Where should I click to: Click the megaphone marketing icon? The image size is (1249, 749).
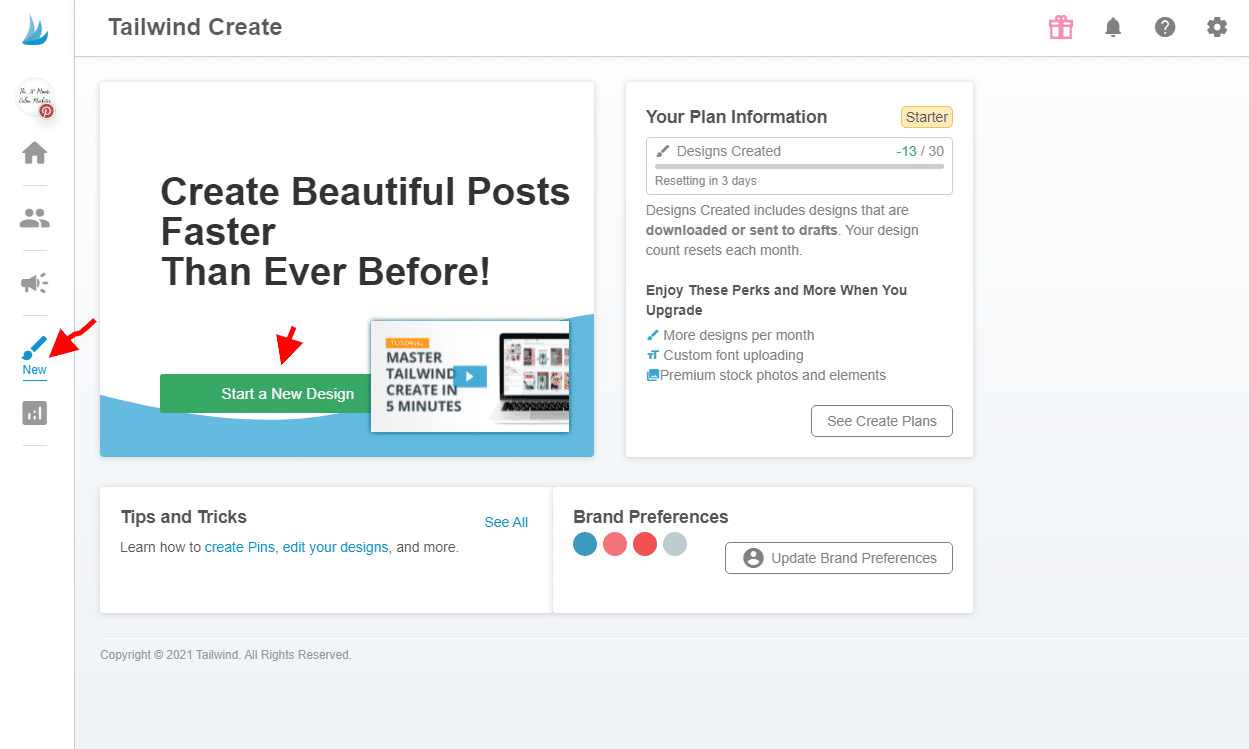33,283
